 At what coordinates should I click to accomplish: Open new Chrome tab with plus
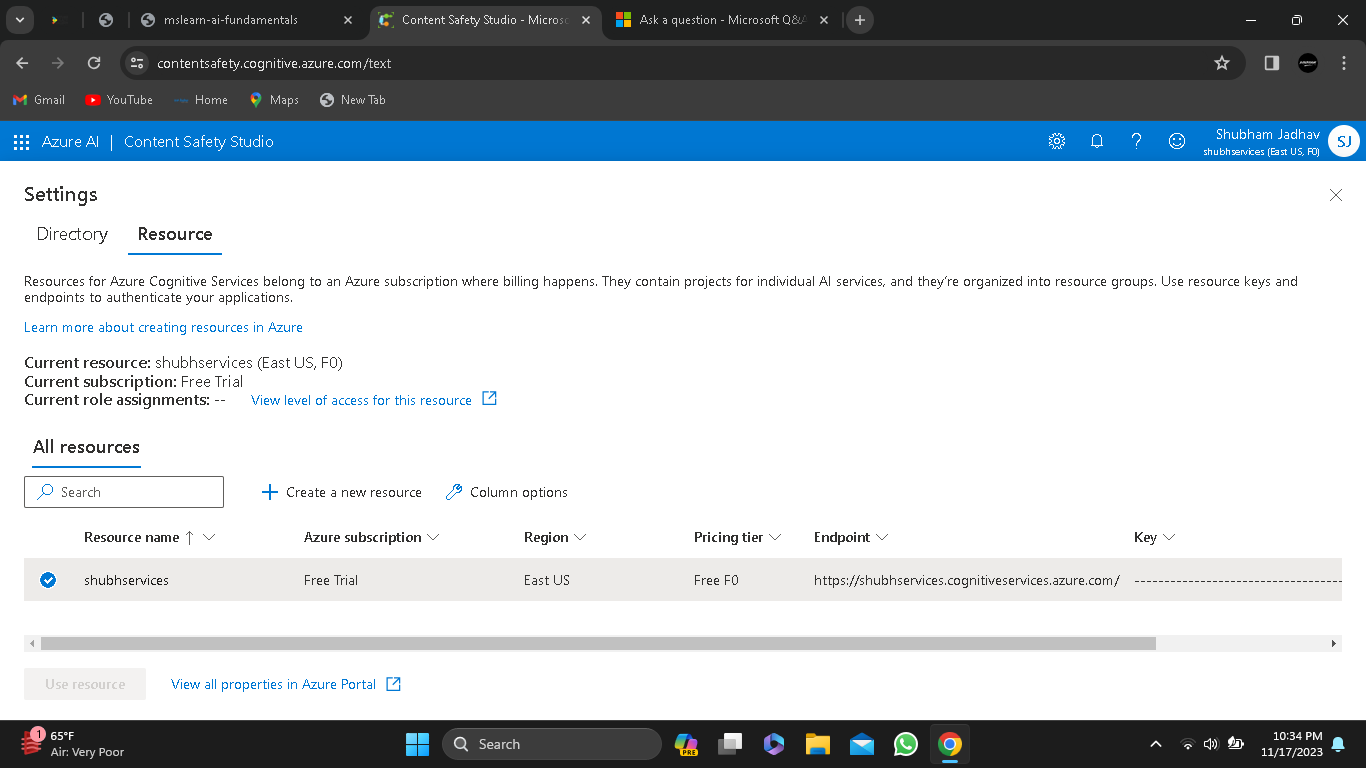[x=859, y=20]
